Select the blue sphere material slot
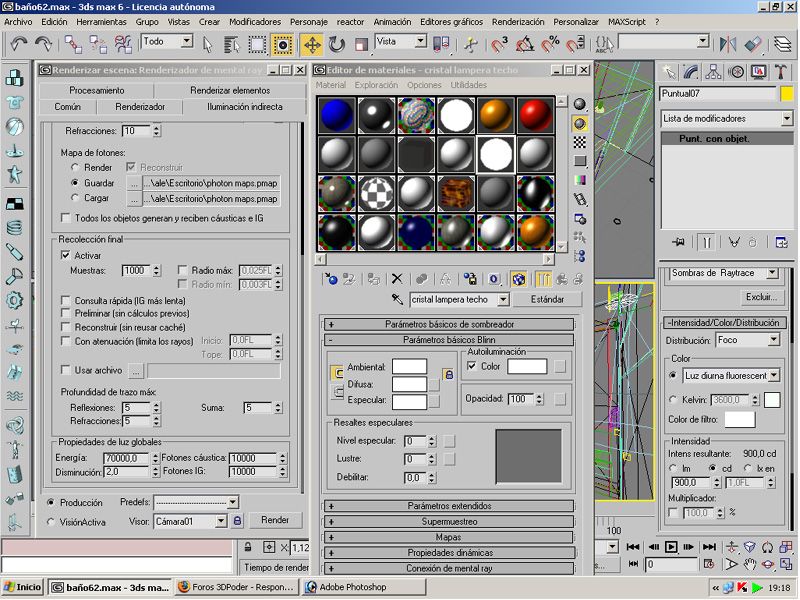 (x=336, y=115)
